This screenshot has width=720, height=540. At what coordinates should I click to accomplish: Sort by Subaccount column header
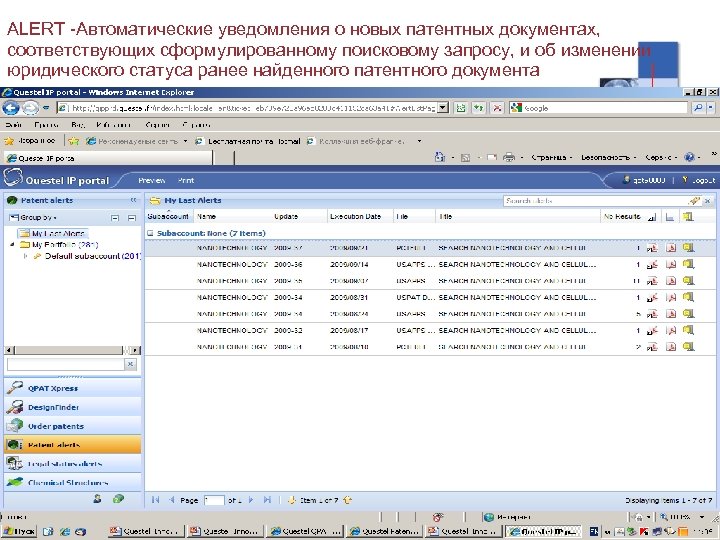point(169,216)
